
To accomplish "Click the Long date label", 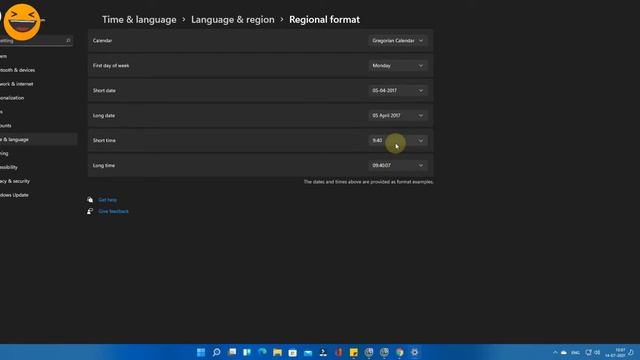I will click(104, 116).
